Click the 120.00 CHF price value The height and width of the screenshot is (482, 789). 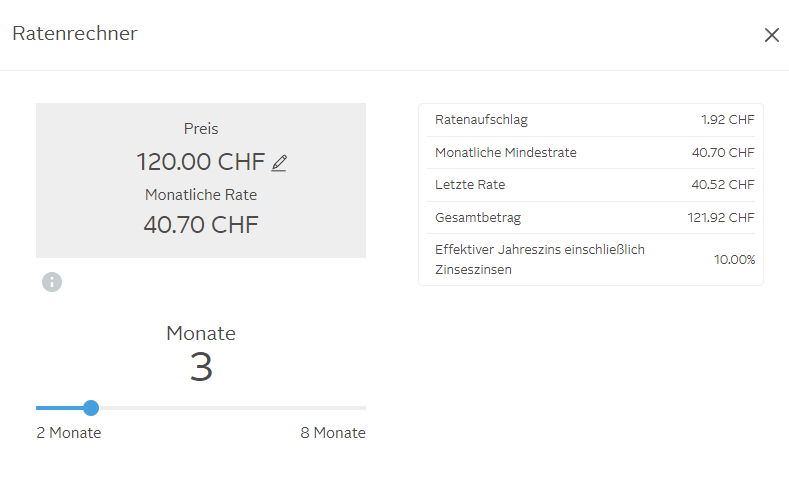(x=200, y=161)
